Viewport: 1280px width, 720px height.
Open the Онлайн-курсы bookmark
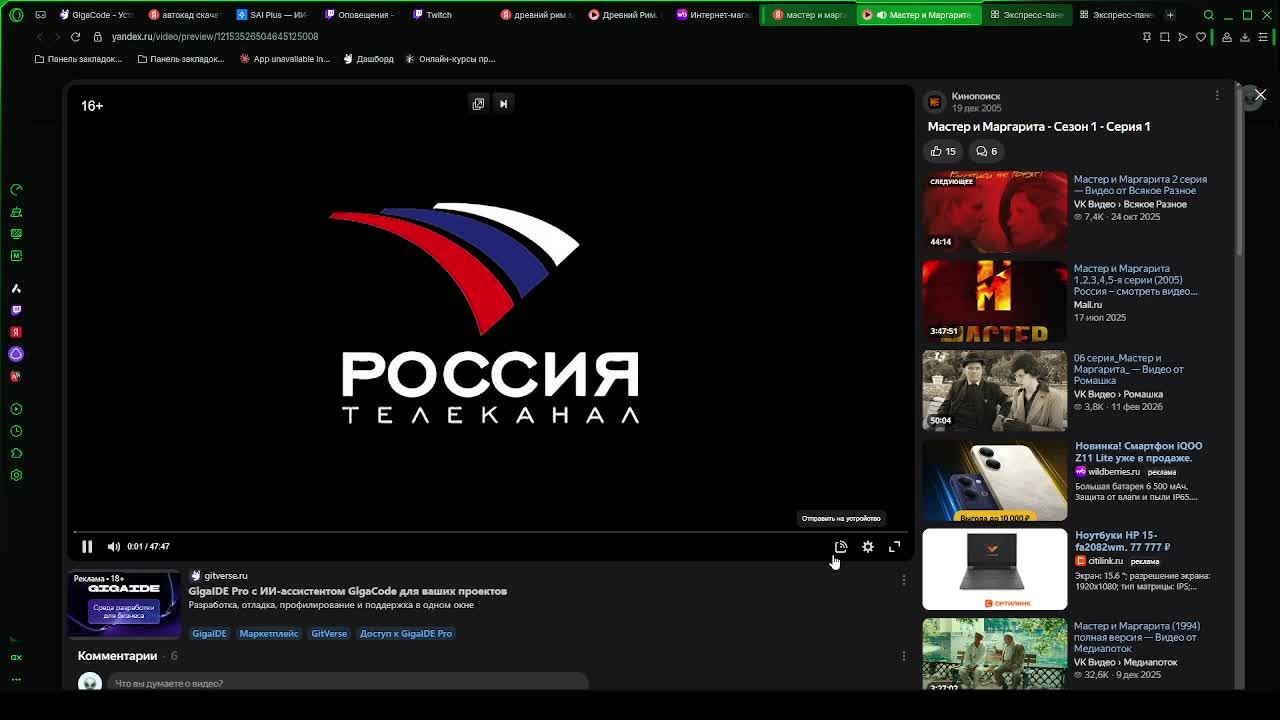pyautogui.click(x=450, y=59)
